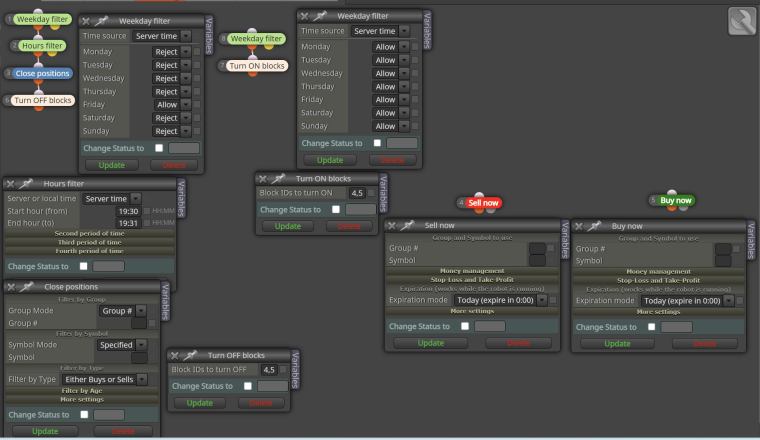The width and height of the screenshot is (760, 440).
Task: Click orange output connector under Buy now block
Action: point(672,208)
